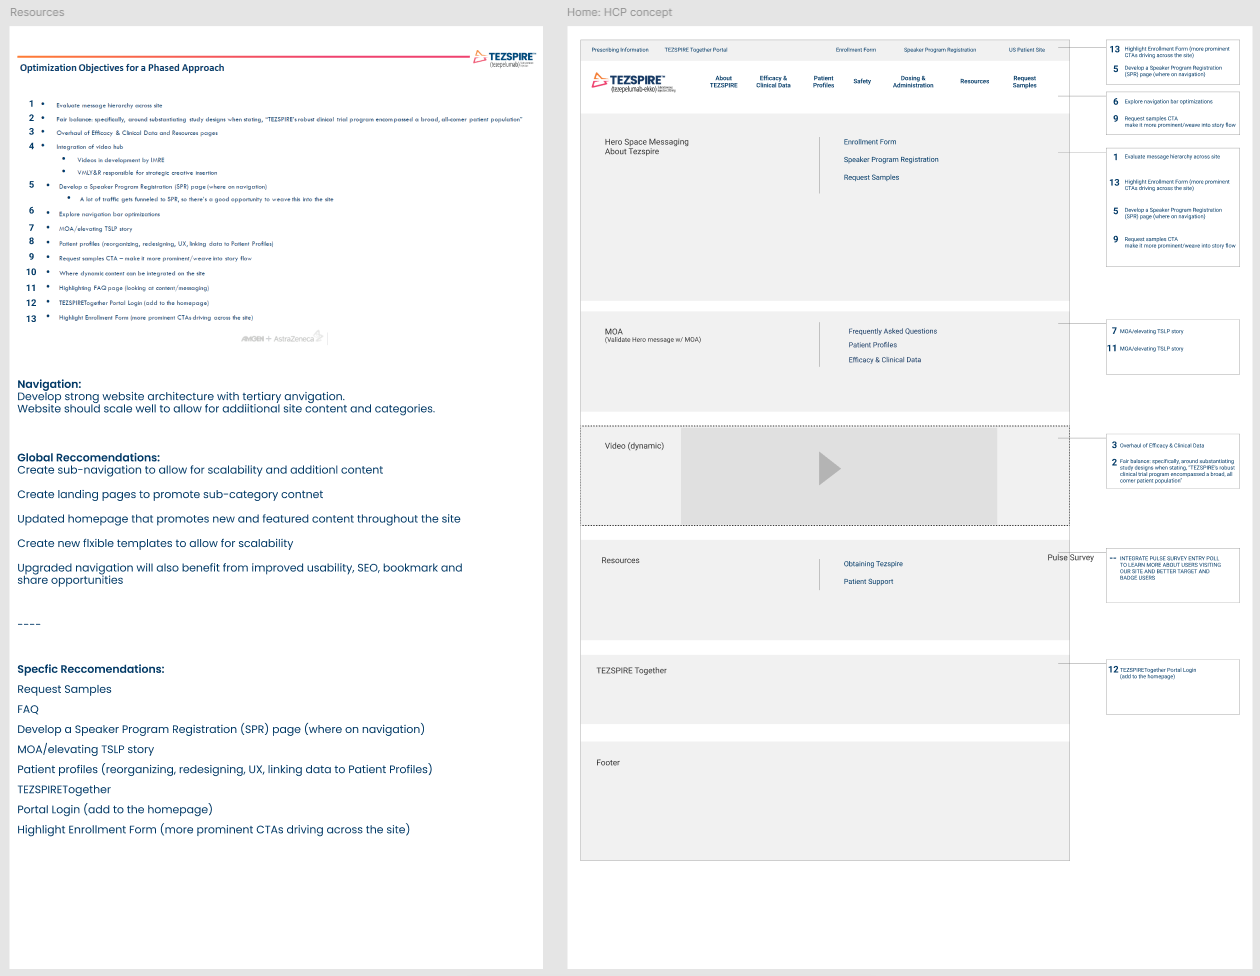Select the 'MOA' section heading
1260x976 pixels.
(613, 332)
